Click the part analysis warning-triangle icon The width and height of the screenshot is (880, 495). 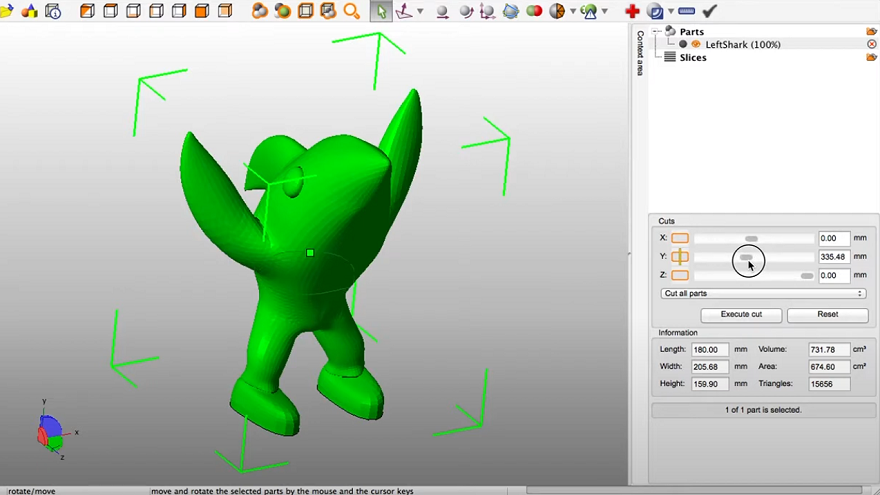[589, 11]
